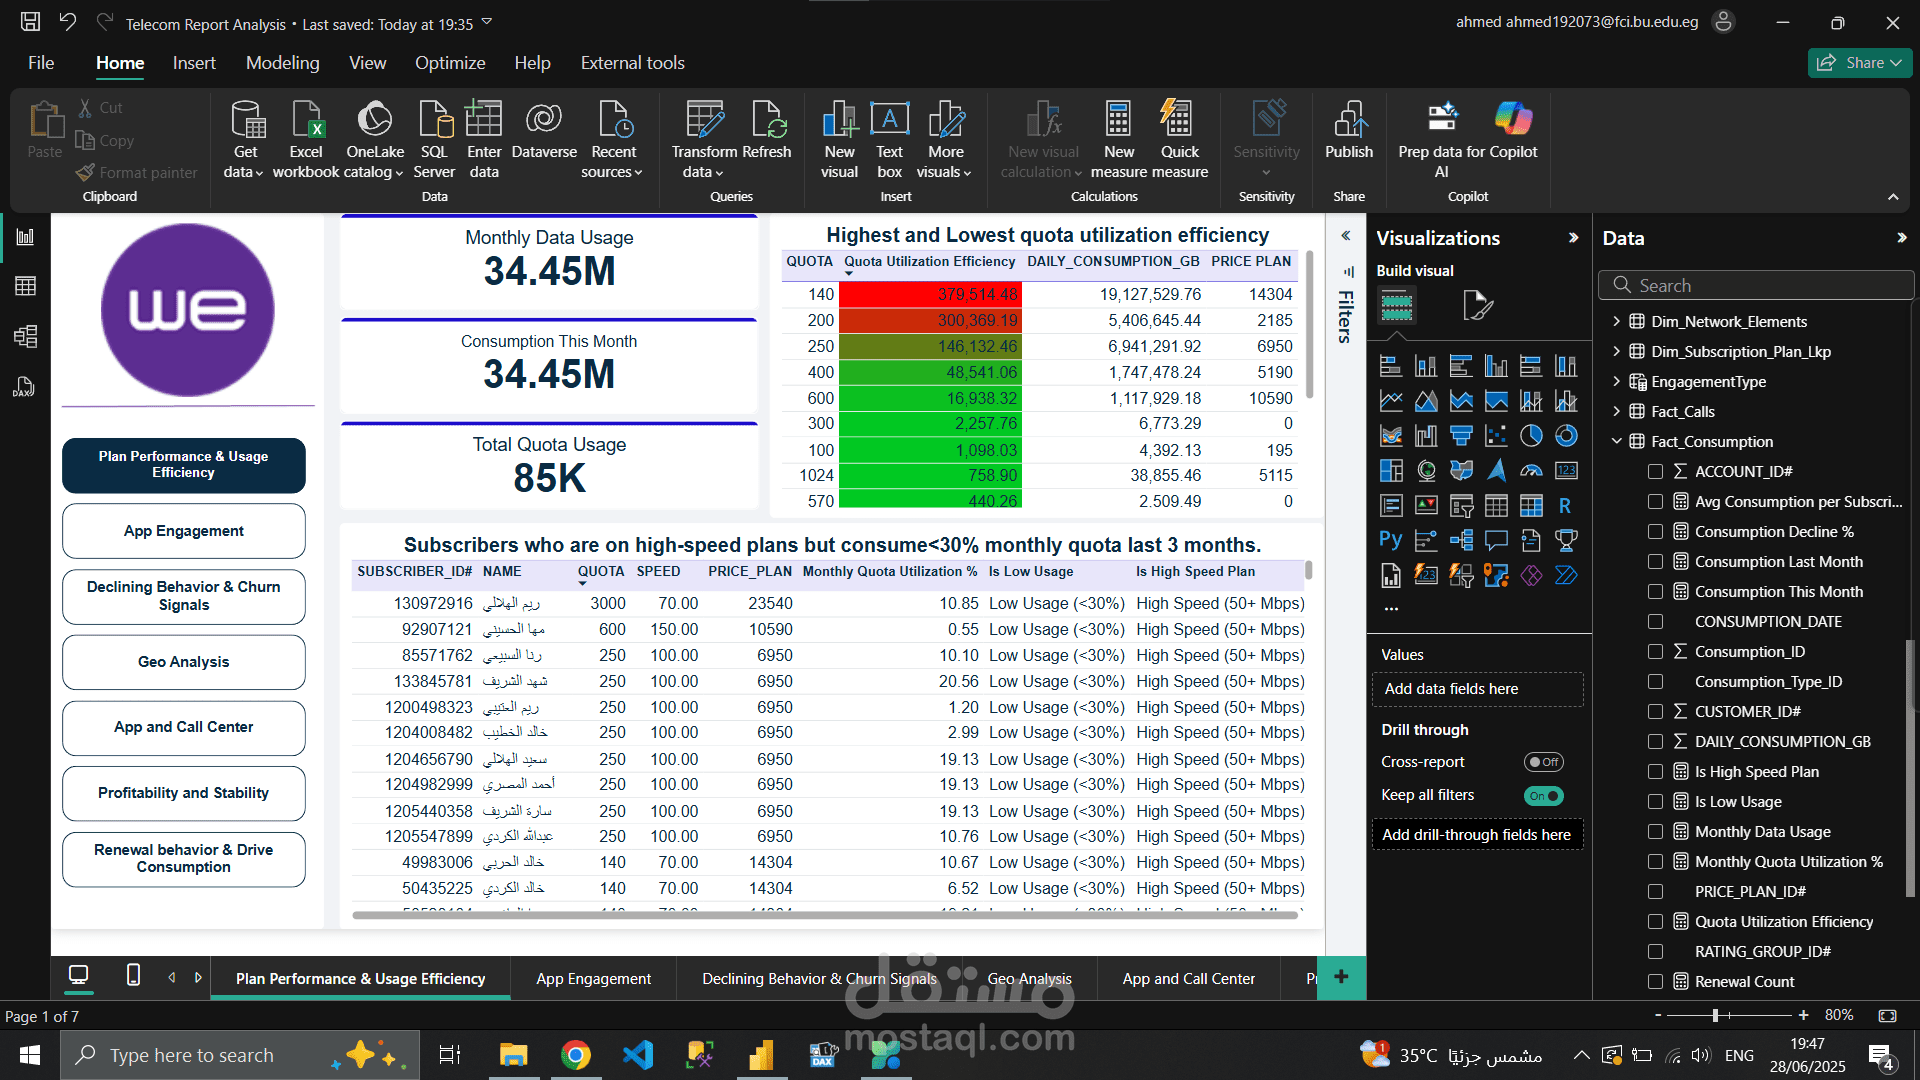The width and height of the screenshot is (1920, 1080).
Task: Click the Add data fields here well
Action: tap(1478, 689)
